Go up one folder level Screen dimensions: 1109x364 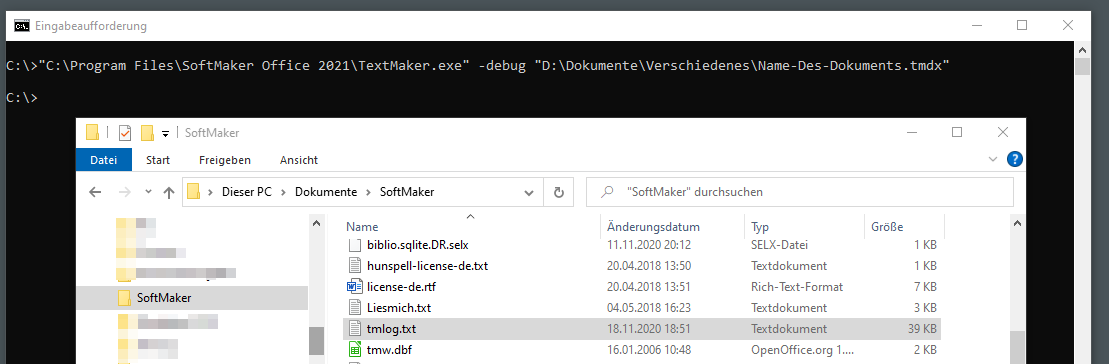click(x=168, y=192)
